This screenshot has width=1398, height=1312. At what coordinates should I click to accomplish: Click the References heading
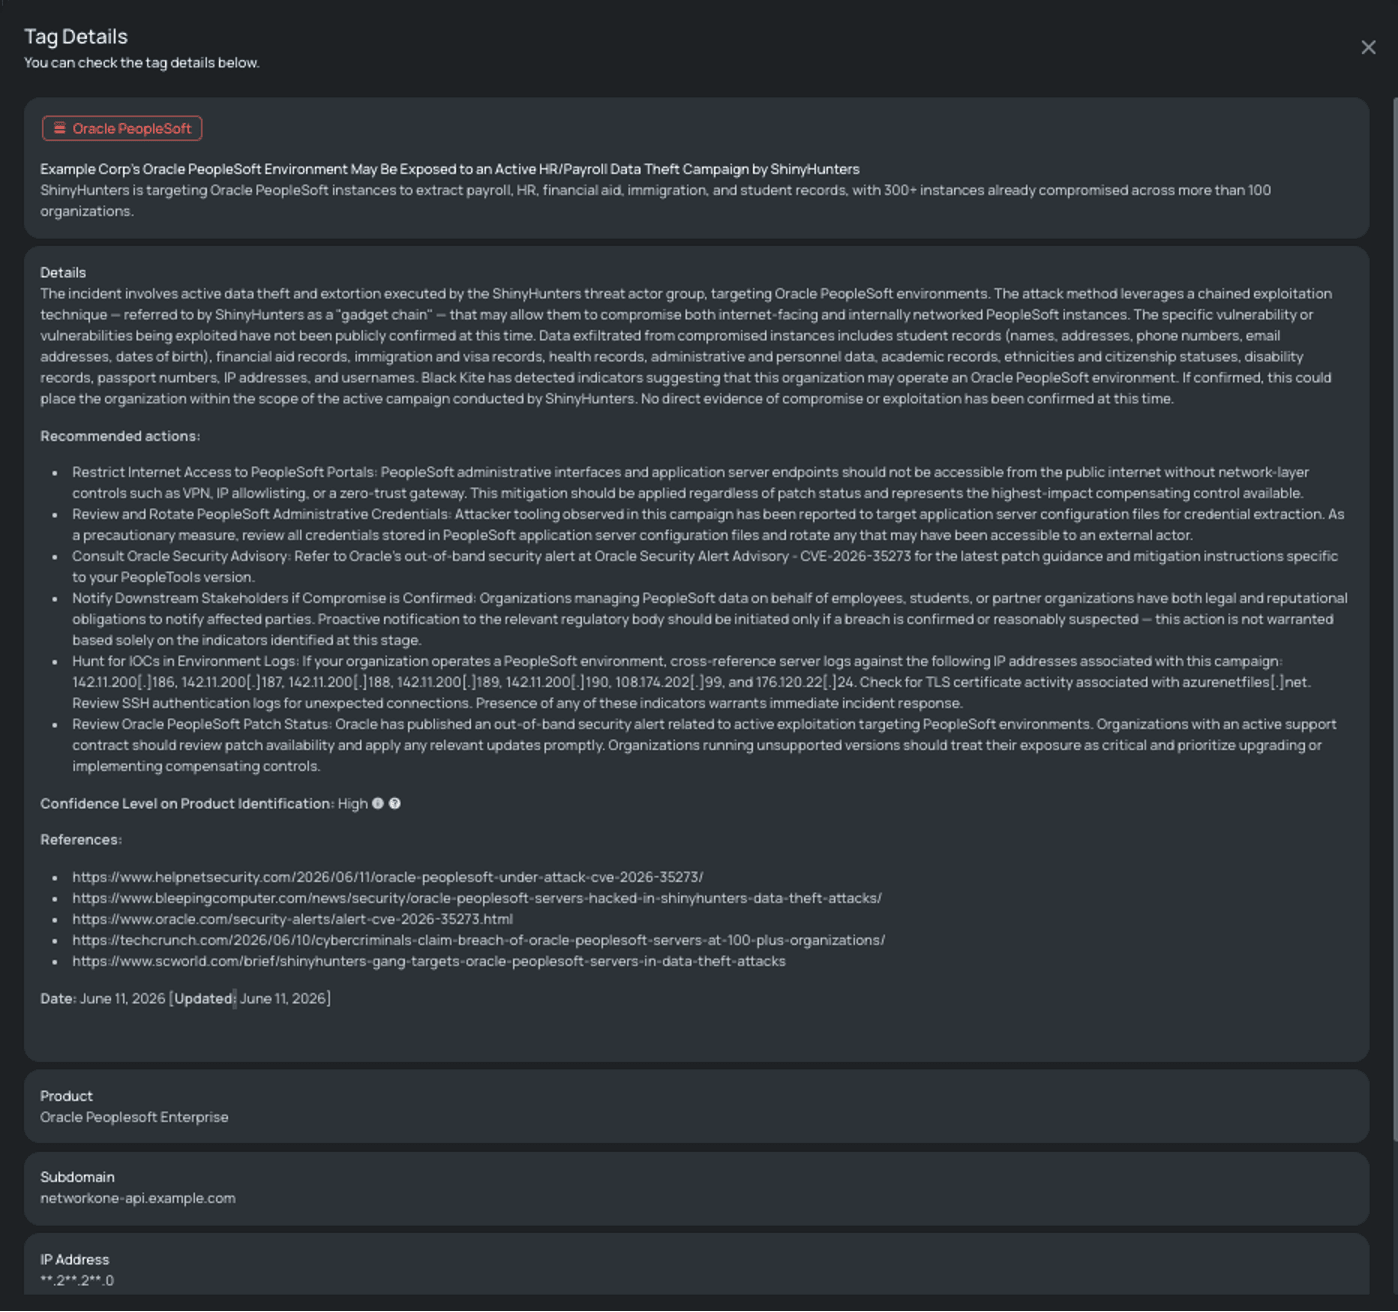(x=81, y=840)
